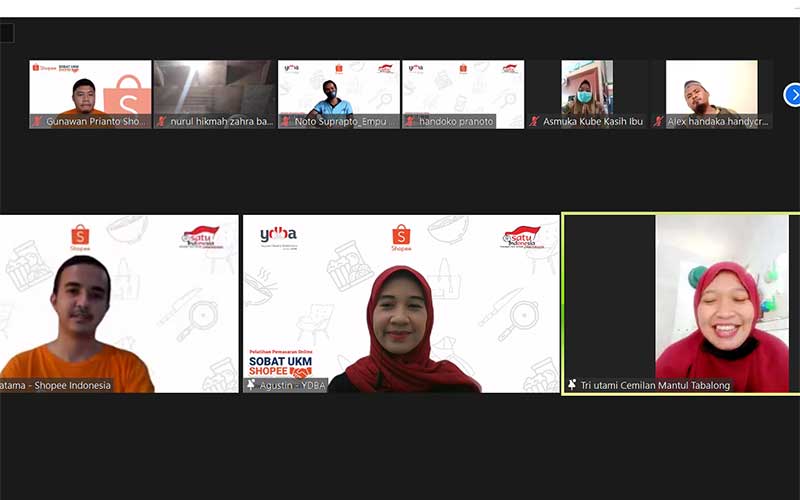The width and height of the screenshot is (800, 500).
Task: Select Noto Suprapto's video thumbnail
Action: pyautogui.click(x=338, y=88)
